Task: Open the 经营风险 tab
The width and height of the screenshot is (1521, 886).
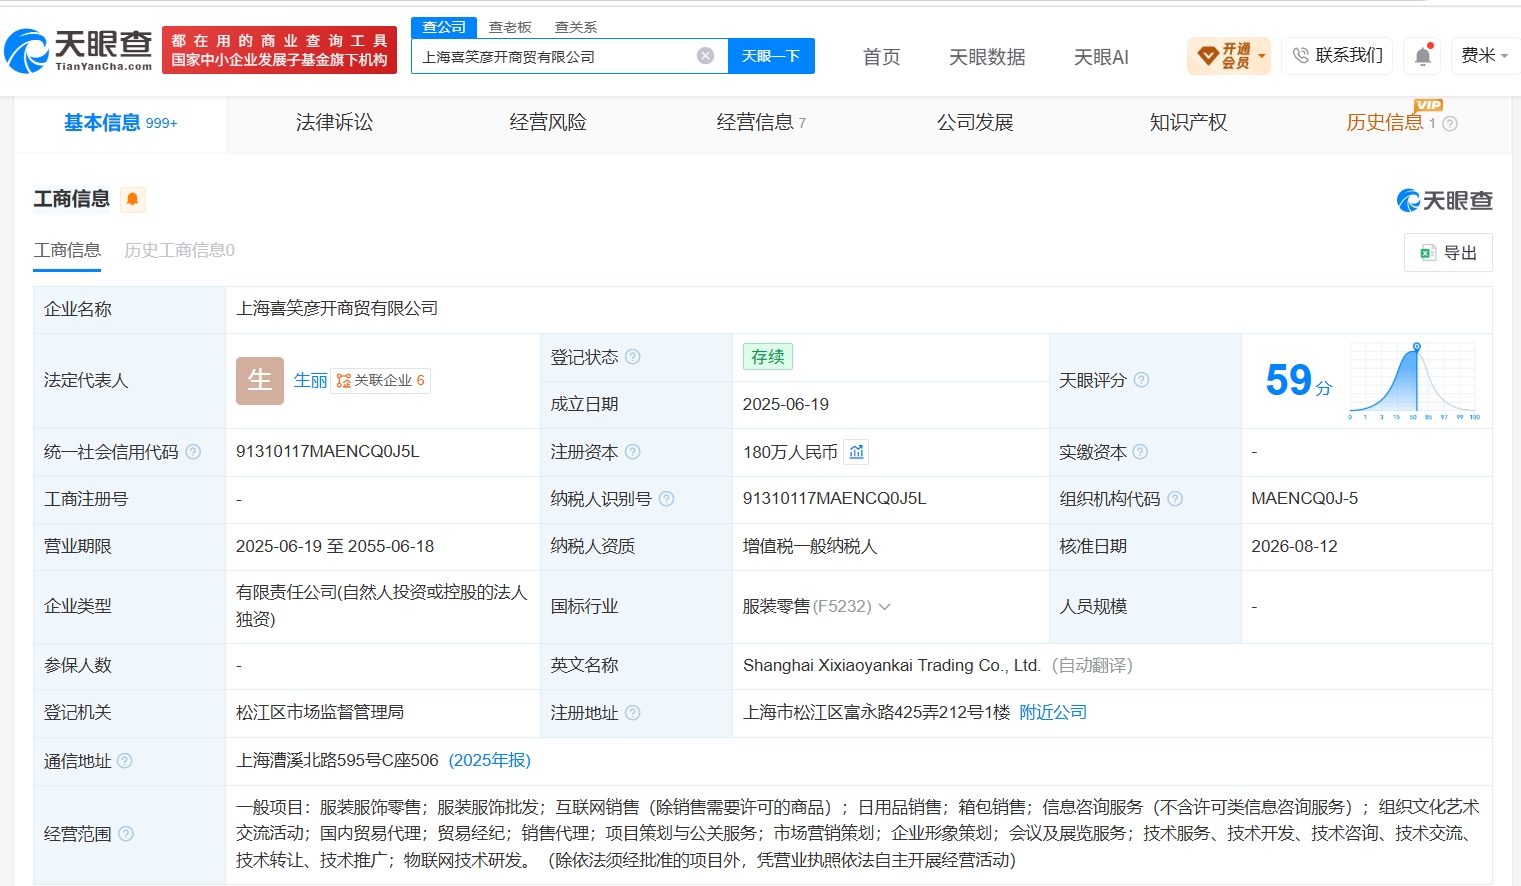Action: click(x=548, y=122)
